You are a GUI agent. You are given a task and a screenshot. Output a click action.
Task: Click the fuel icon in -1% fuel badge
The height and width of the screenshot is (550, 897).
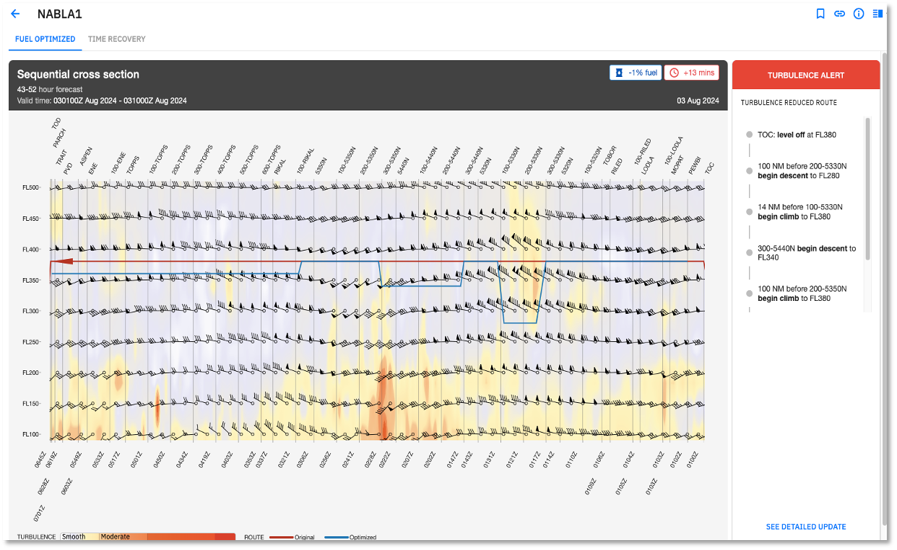619,73
